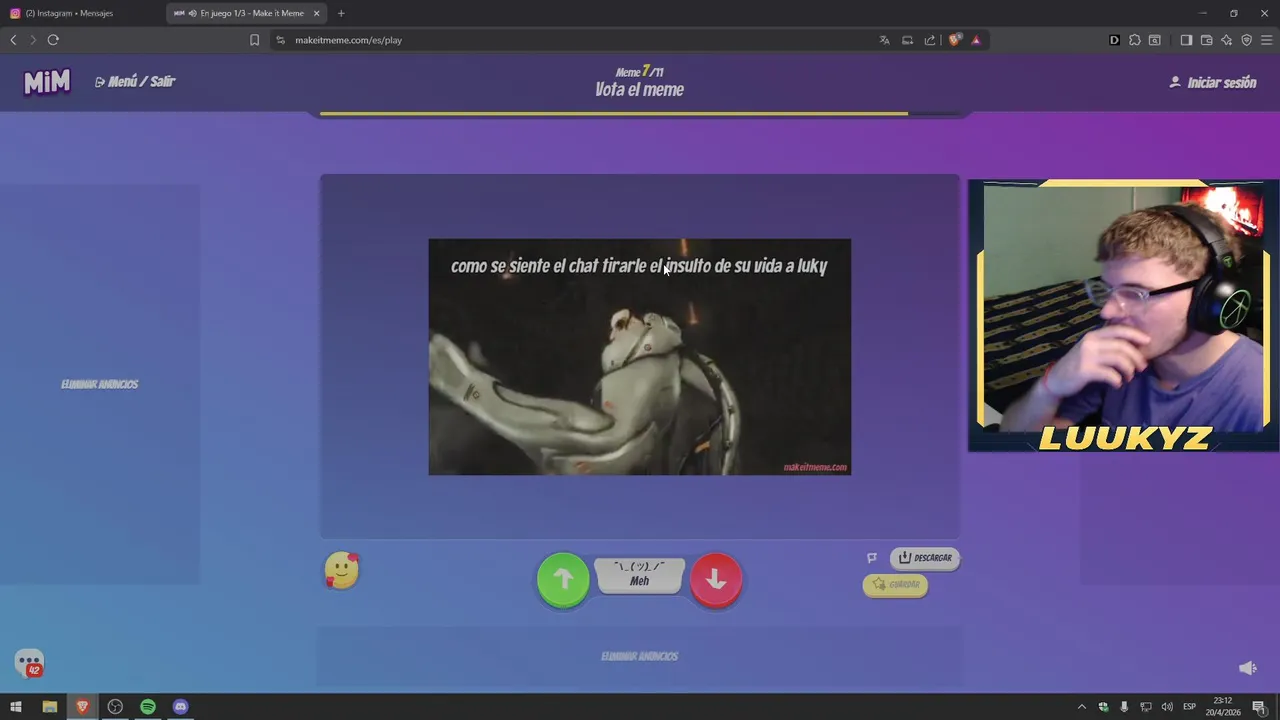Image resolution: width=1280 pixels, height=720 pixels.
Task: Click Brave browser taskbar icon
Action: (x=82, y=707)
